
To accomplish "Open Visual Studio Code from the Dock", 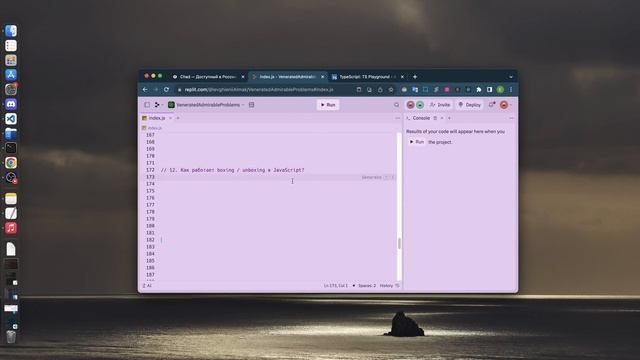I will click(x=11, y=119).
